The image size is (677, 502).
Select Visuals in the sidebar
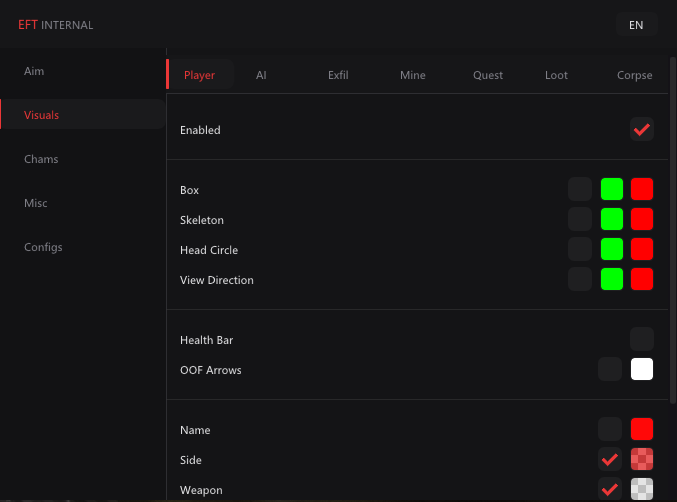click(82, 114)
